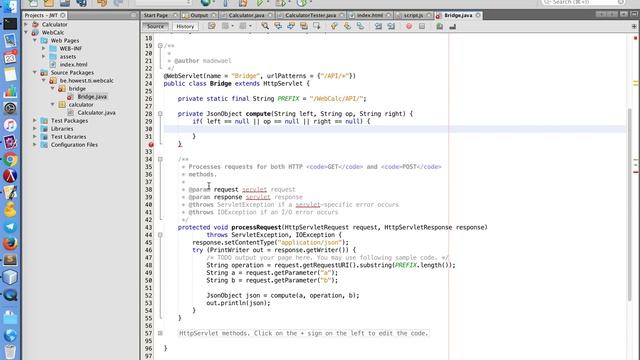Select Bridge.java in project tree
Viewport: 640px width, 360px height.
(92, 97)
